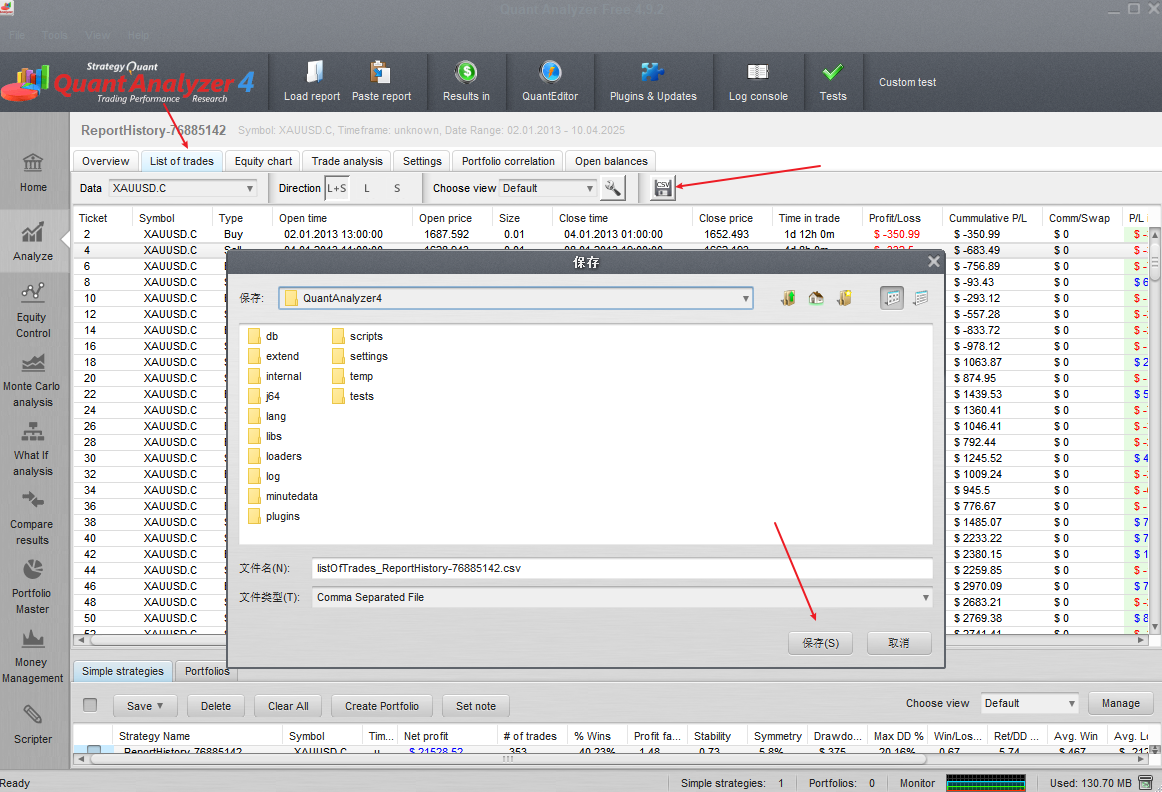Image resolution: width=1162 pixels, height=792 pixels.
Task: Click Delete strategy button
Action: pos(216,706)
